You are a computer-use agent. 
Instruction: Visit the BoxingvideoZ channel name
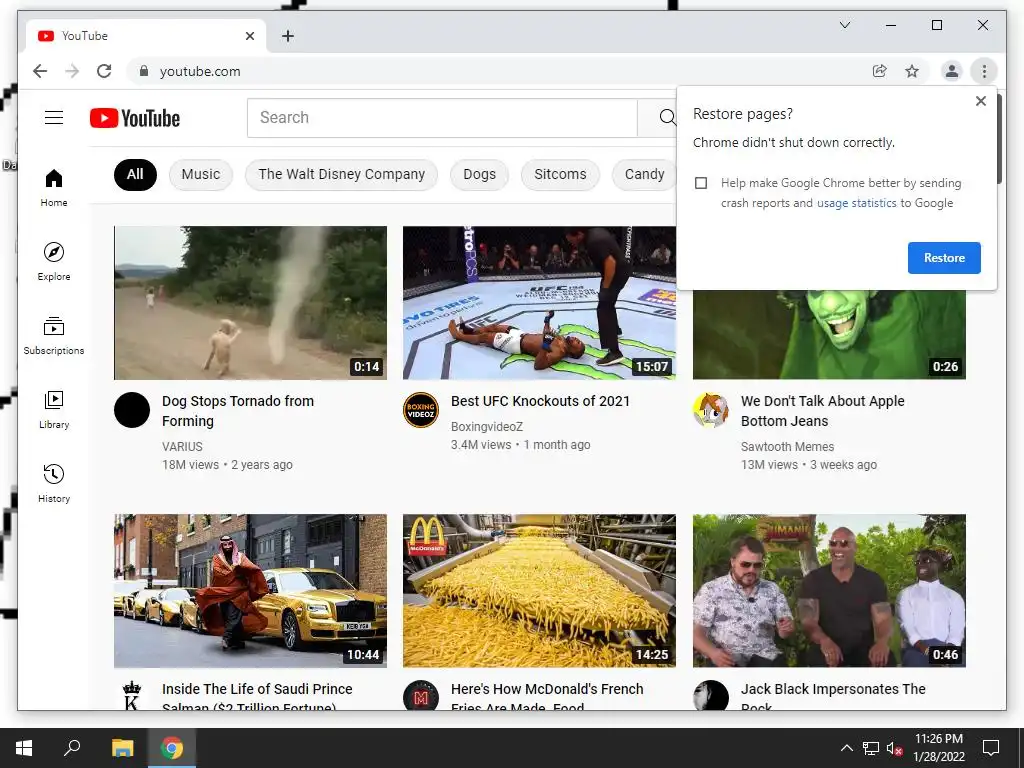[x=487, y=426]
